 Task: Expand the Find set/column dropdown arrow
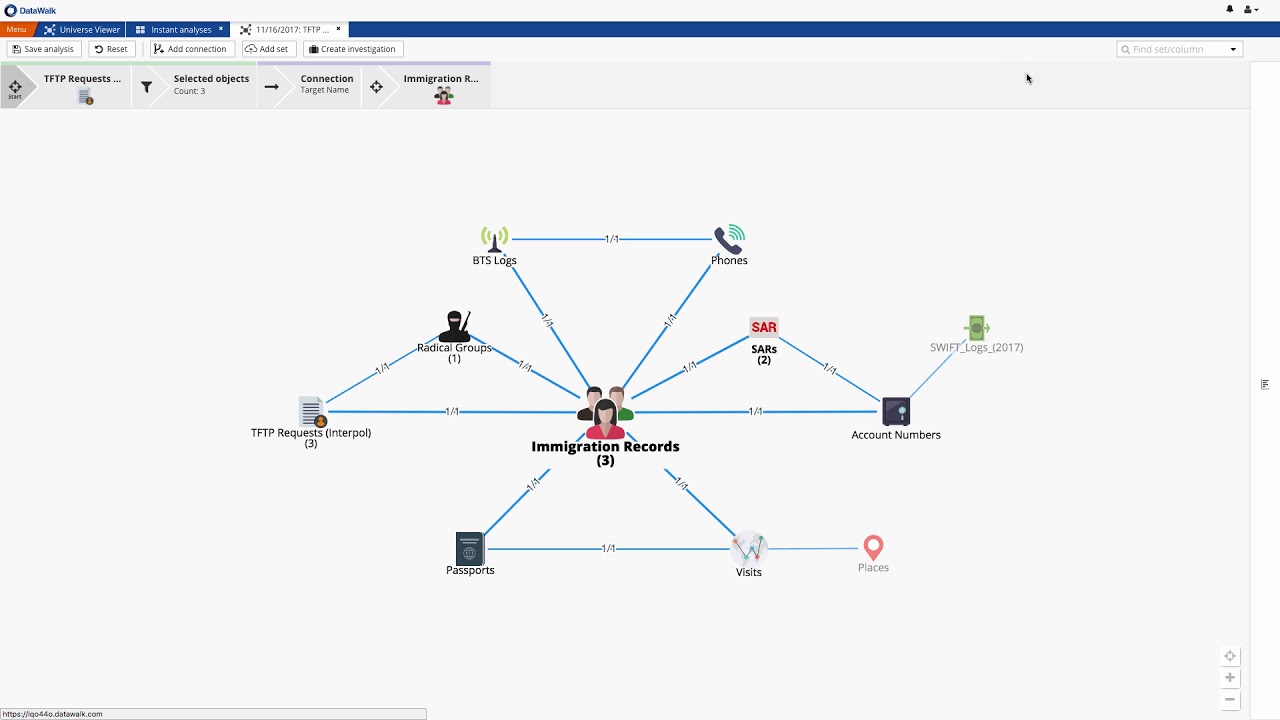pyautogui.click(x=1233, y=49)
